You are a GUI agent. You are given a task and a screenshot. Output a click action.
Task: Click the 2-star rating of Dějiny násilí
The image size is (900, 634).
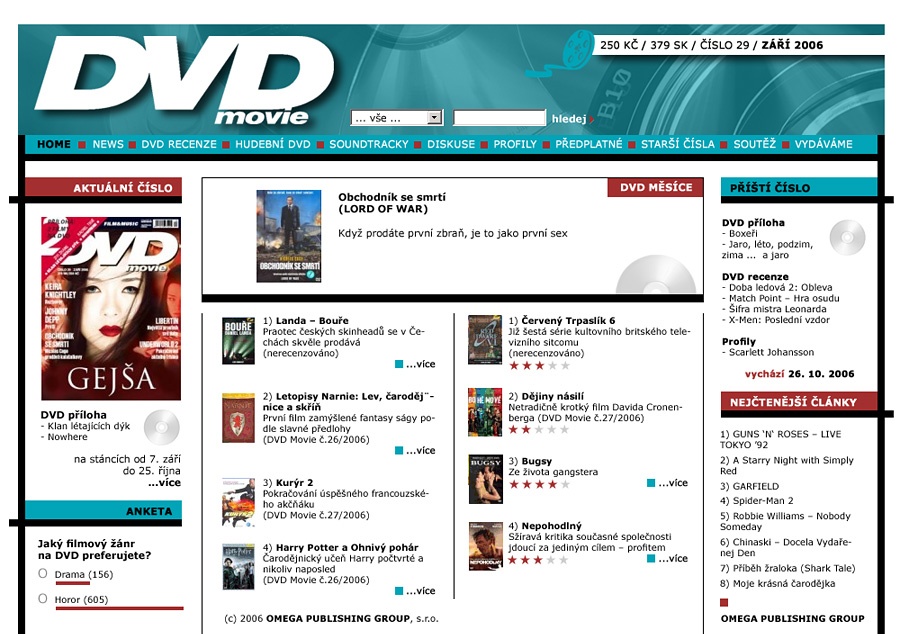click(539, 430)
